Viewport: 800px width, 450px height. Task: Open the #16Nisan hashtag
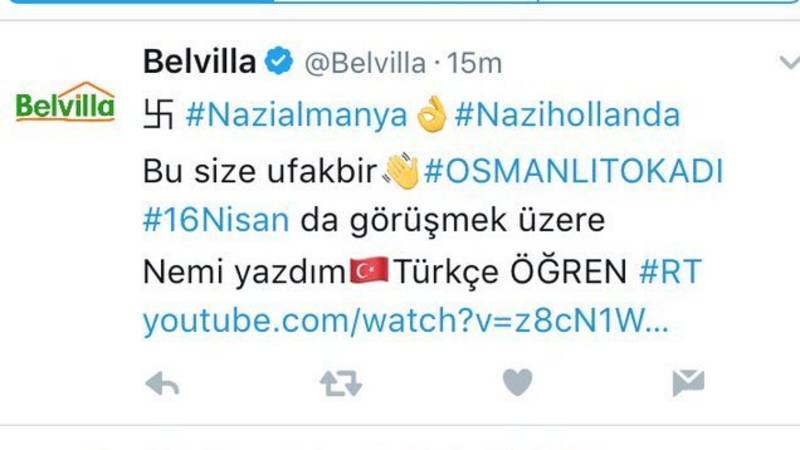[216, 220]
